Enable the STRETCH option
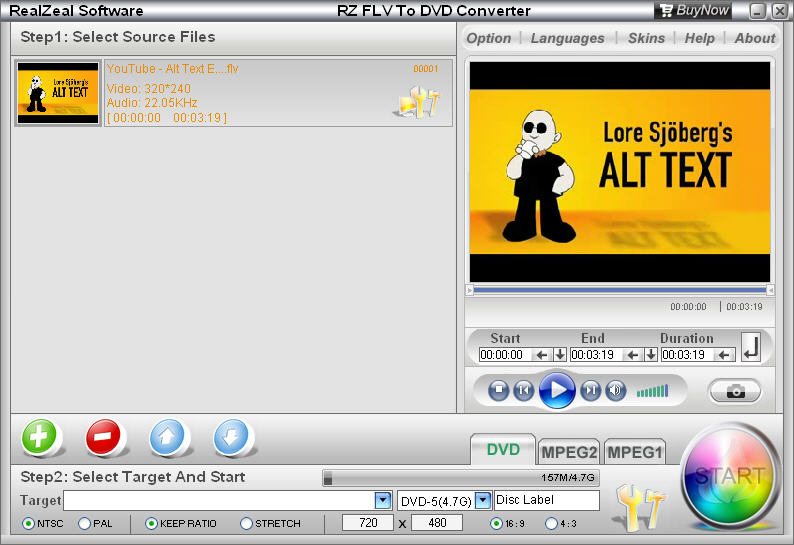 246,523
